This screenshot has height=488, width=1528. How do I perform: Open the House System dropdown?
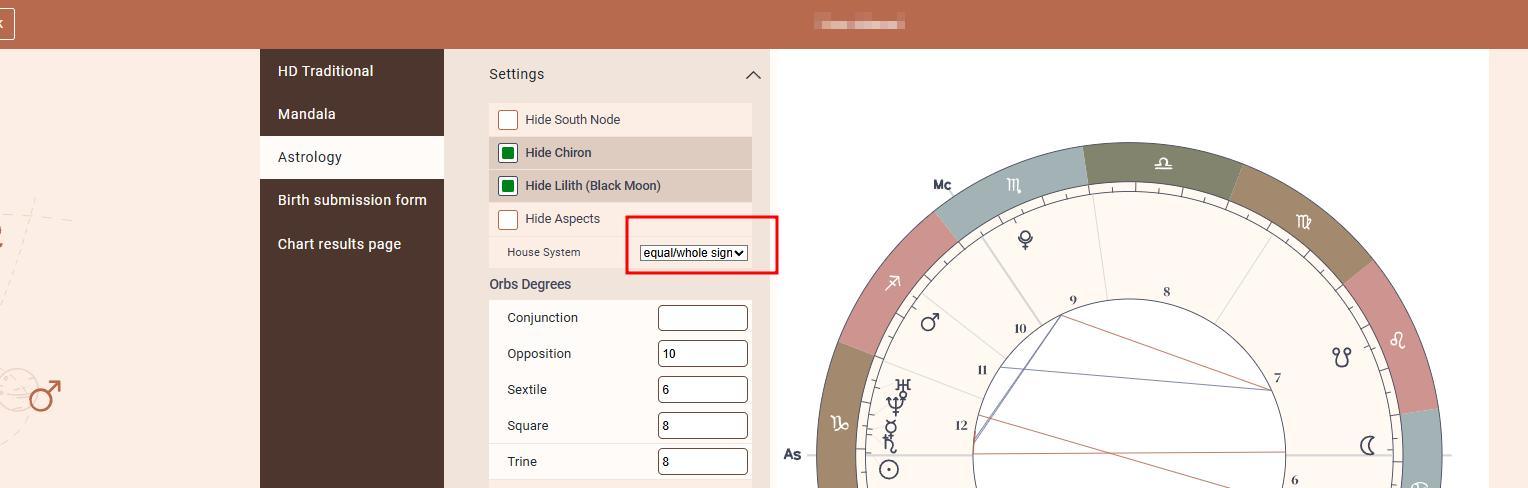coord(693,253)
